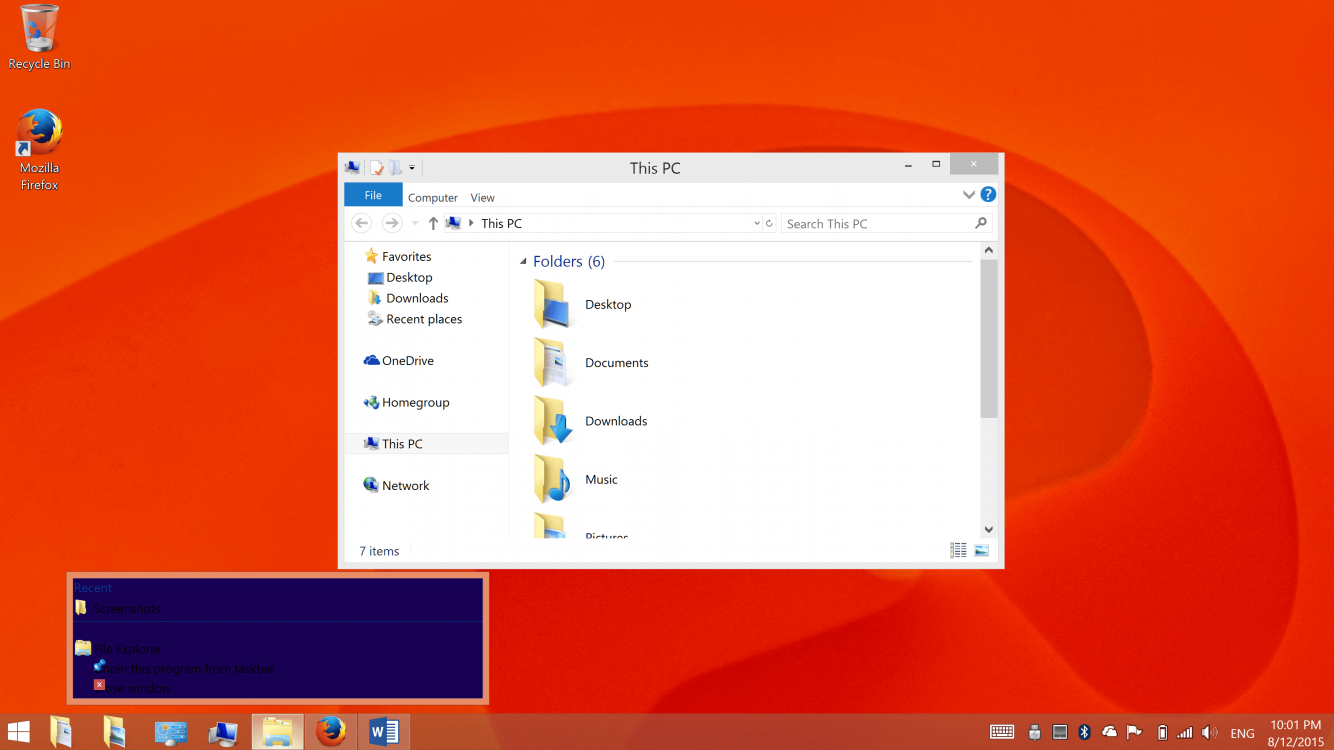Screen dimensions: 1334x750
Task: Open the File ribbon tab
Action: (x=373, y=196)
